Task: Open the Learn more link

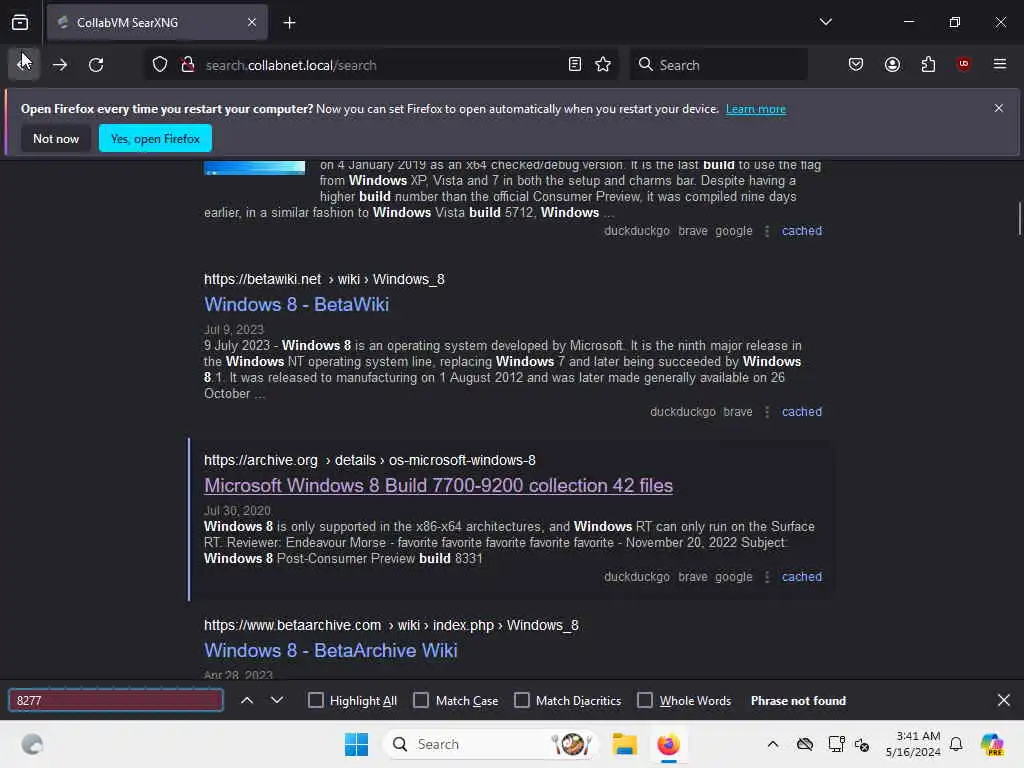Action: tap(756, 109)
